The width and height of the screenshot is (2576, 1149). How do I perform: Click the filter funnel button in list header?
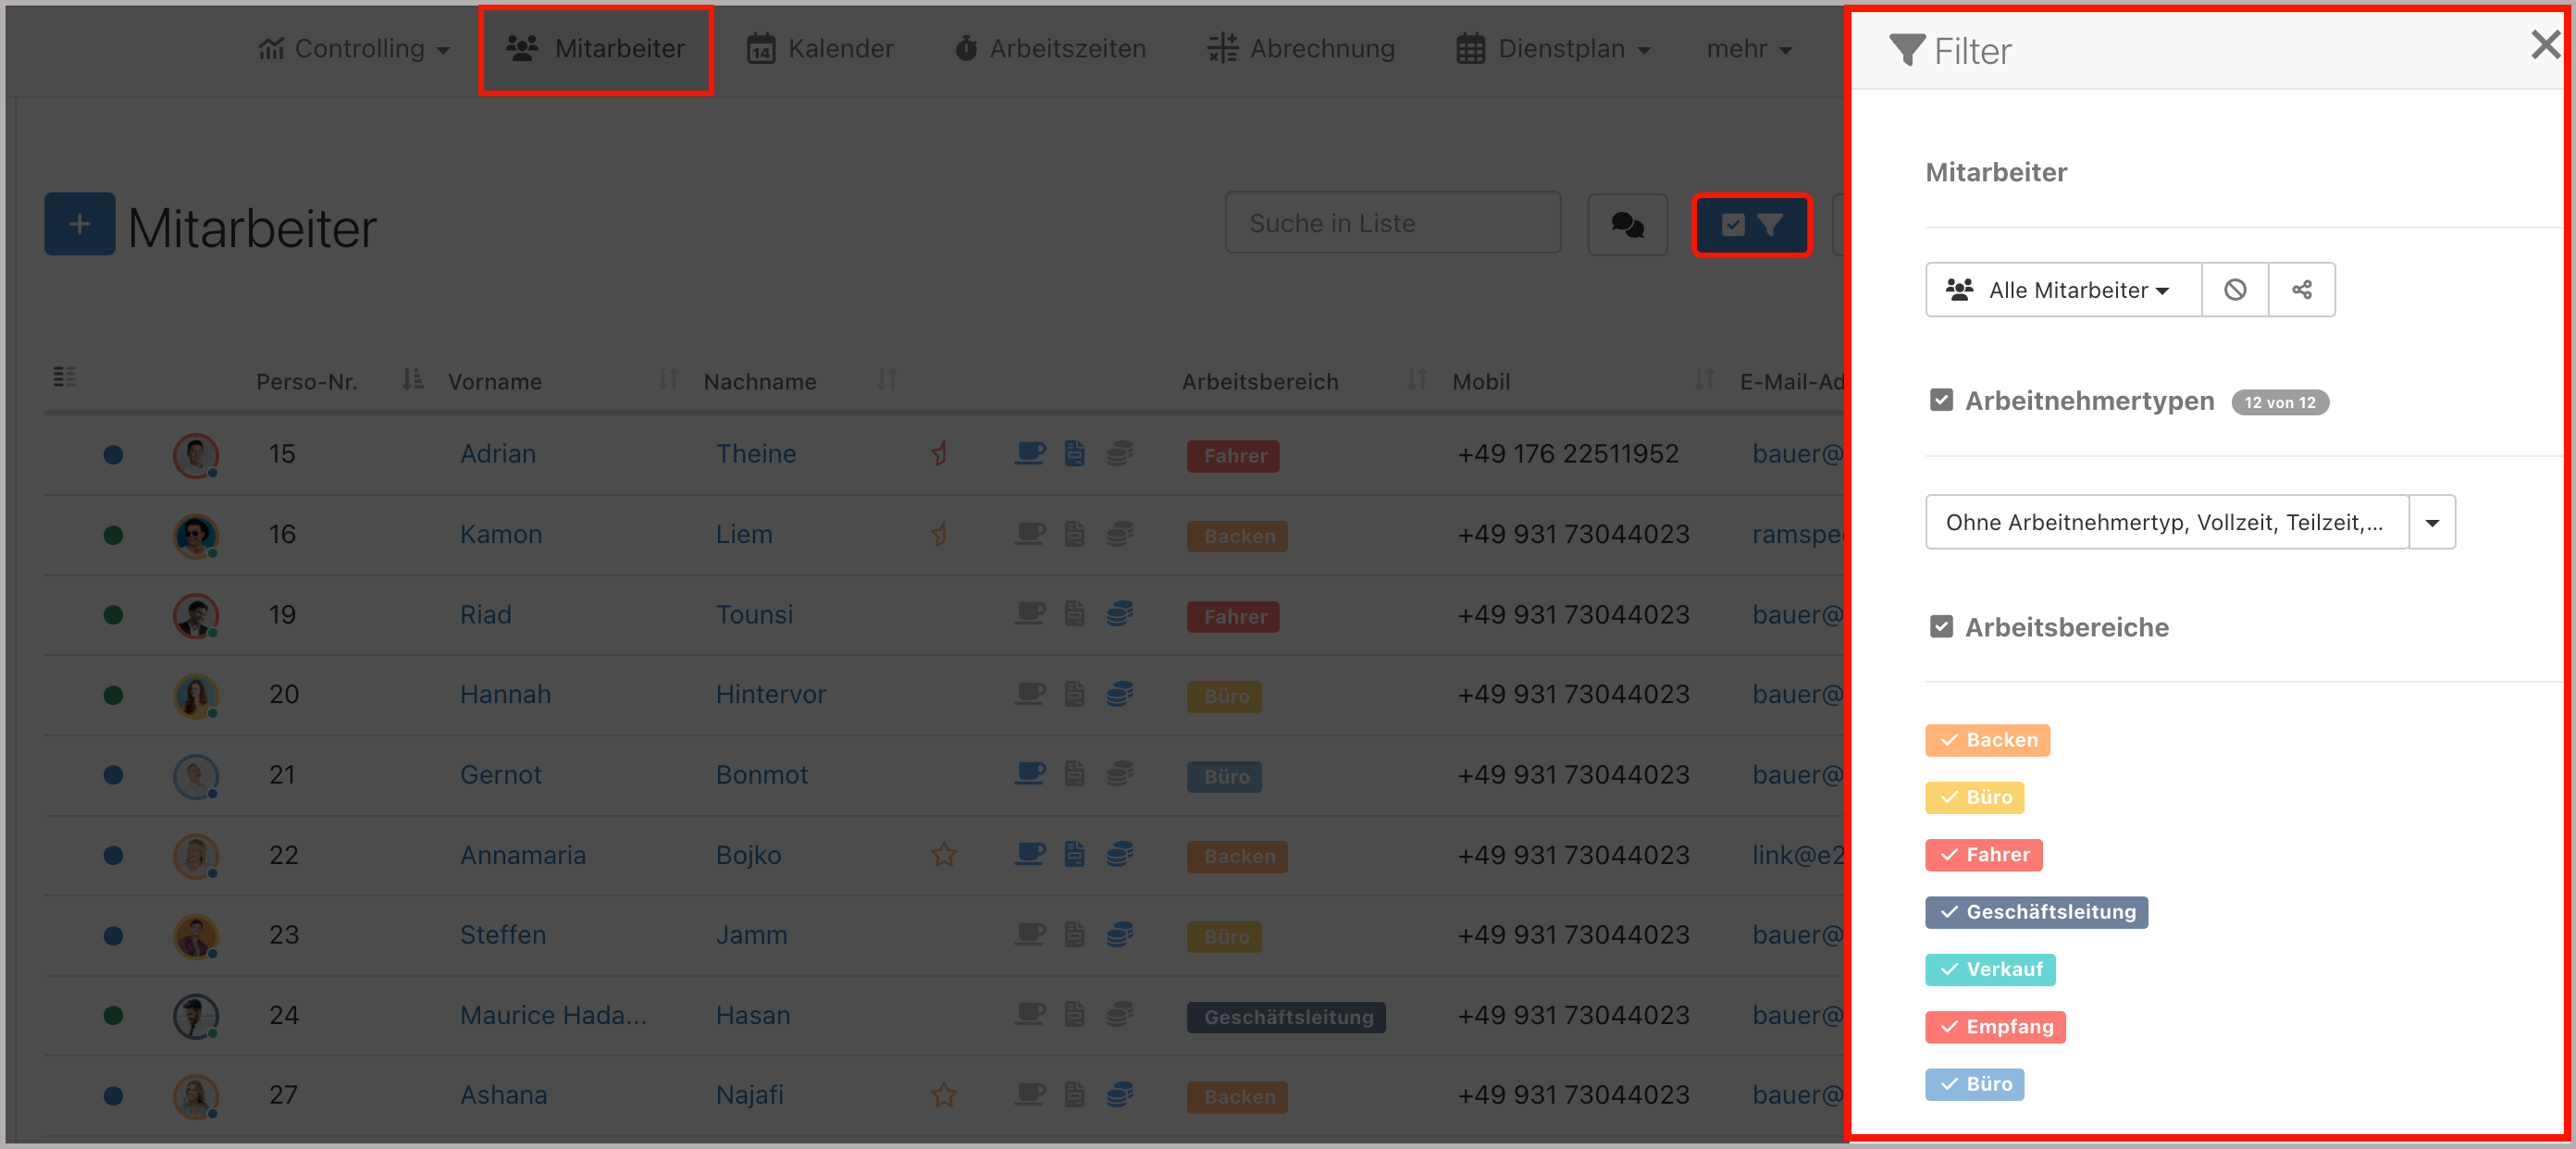click(x=1750, y=225)
